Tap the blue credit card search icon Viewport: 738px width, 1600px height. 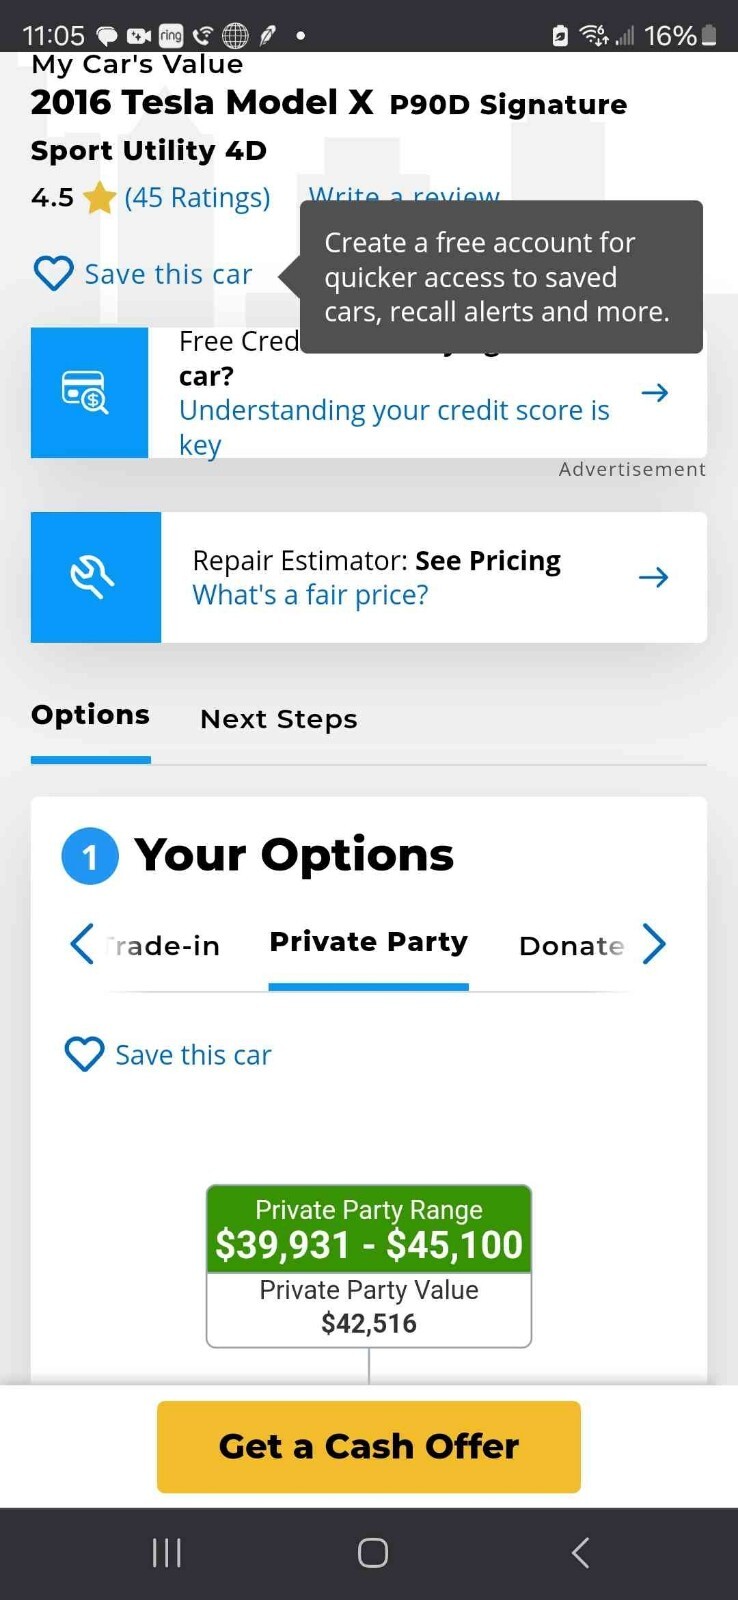(x=89, y=392)
